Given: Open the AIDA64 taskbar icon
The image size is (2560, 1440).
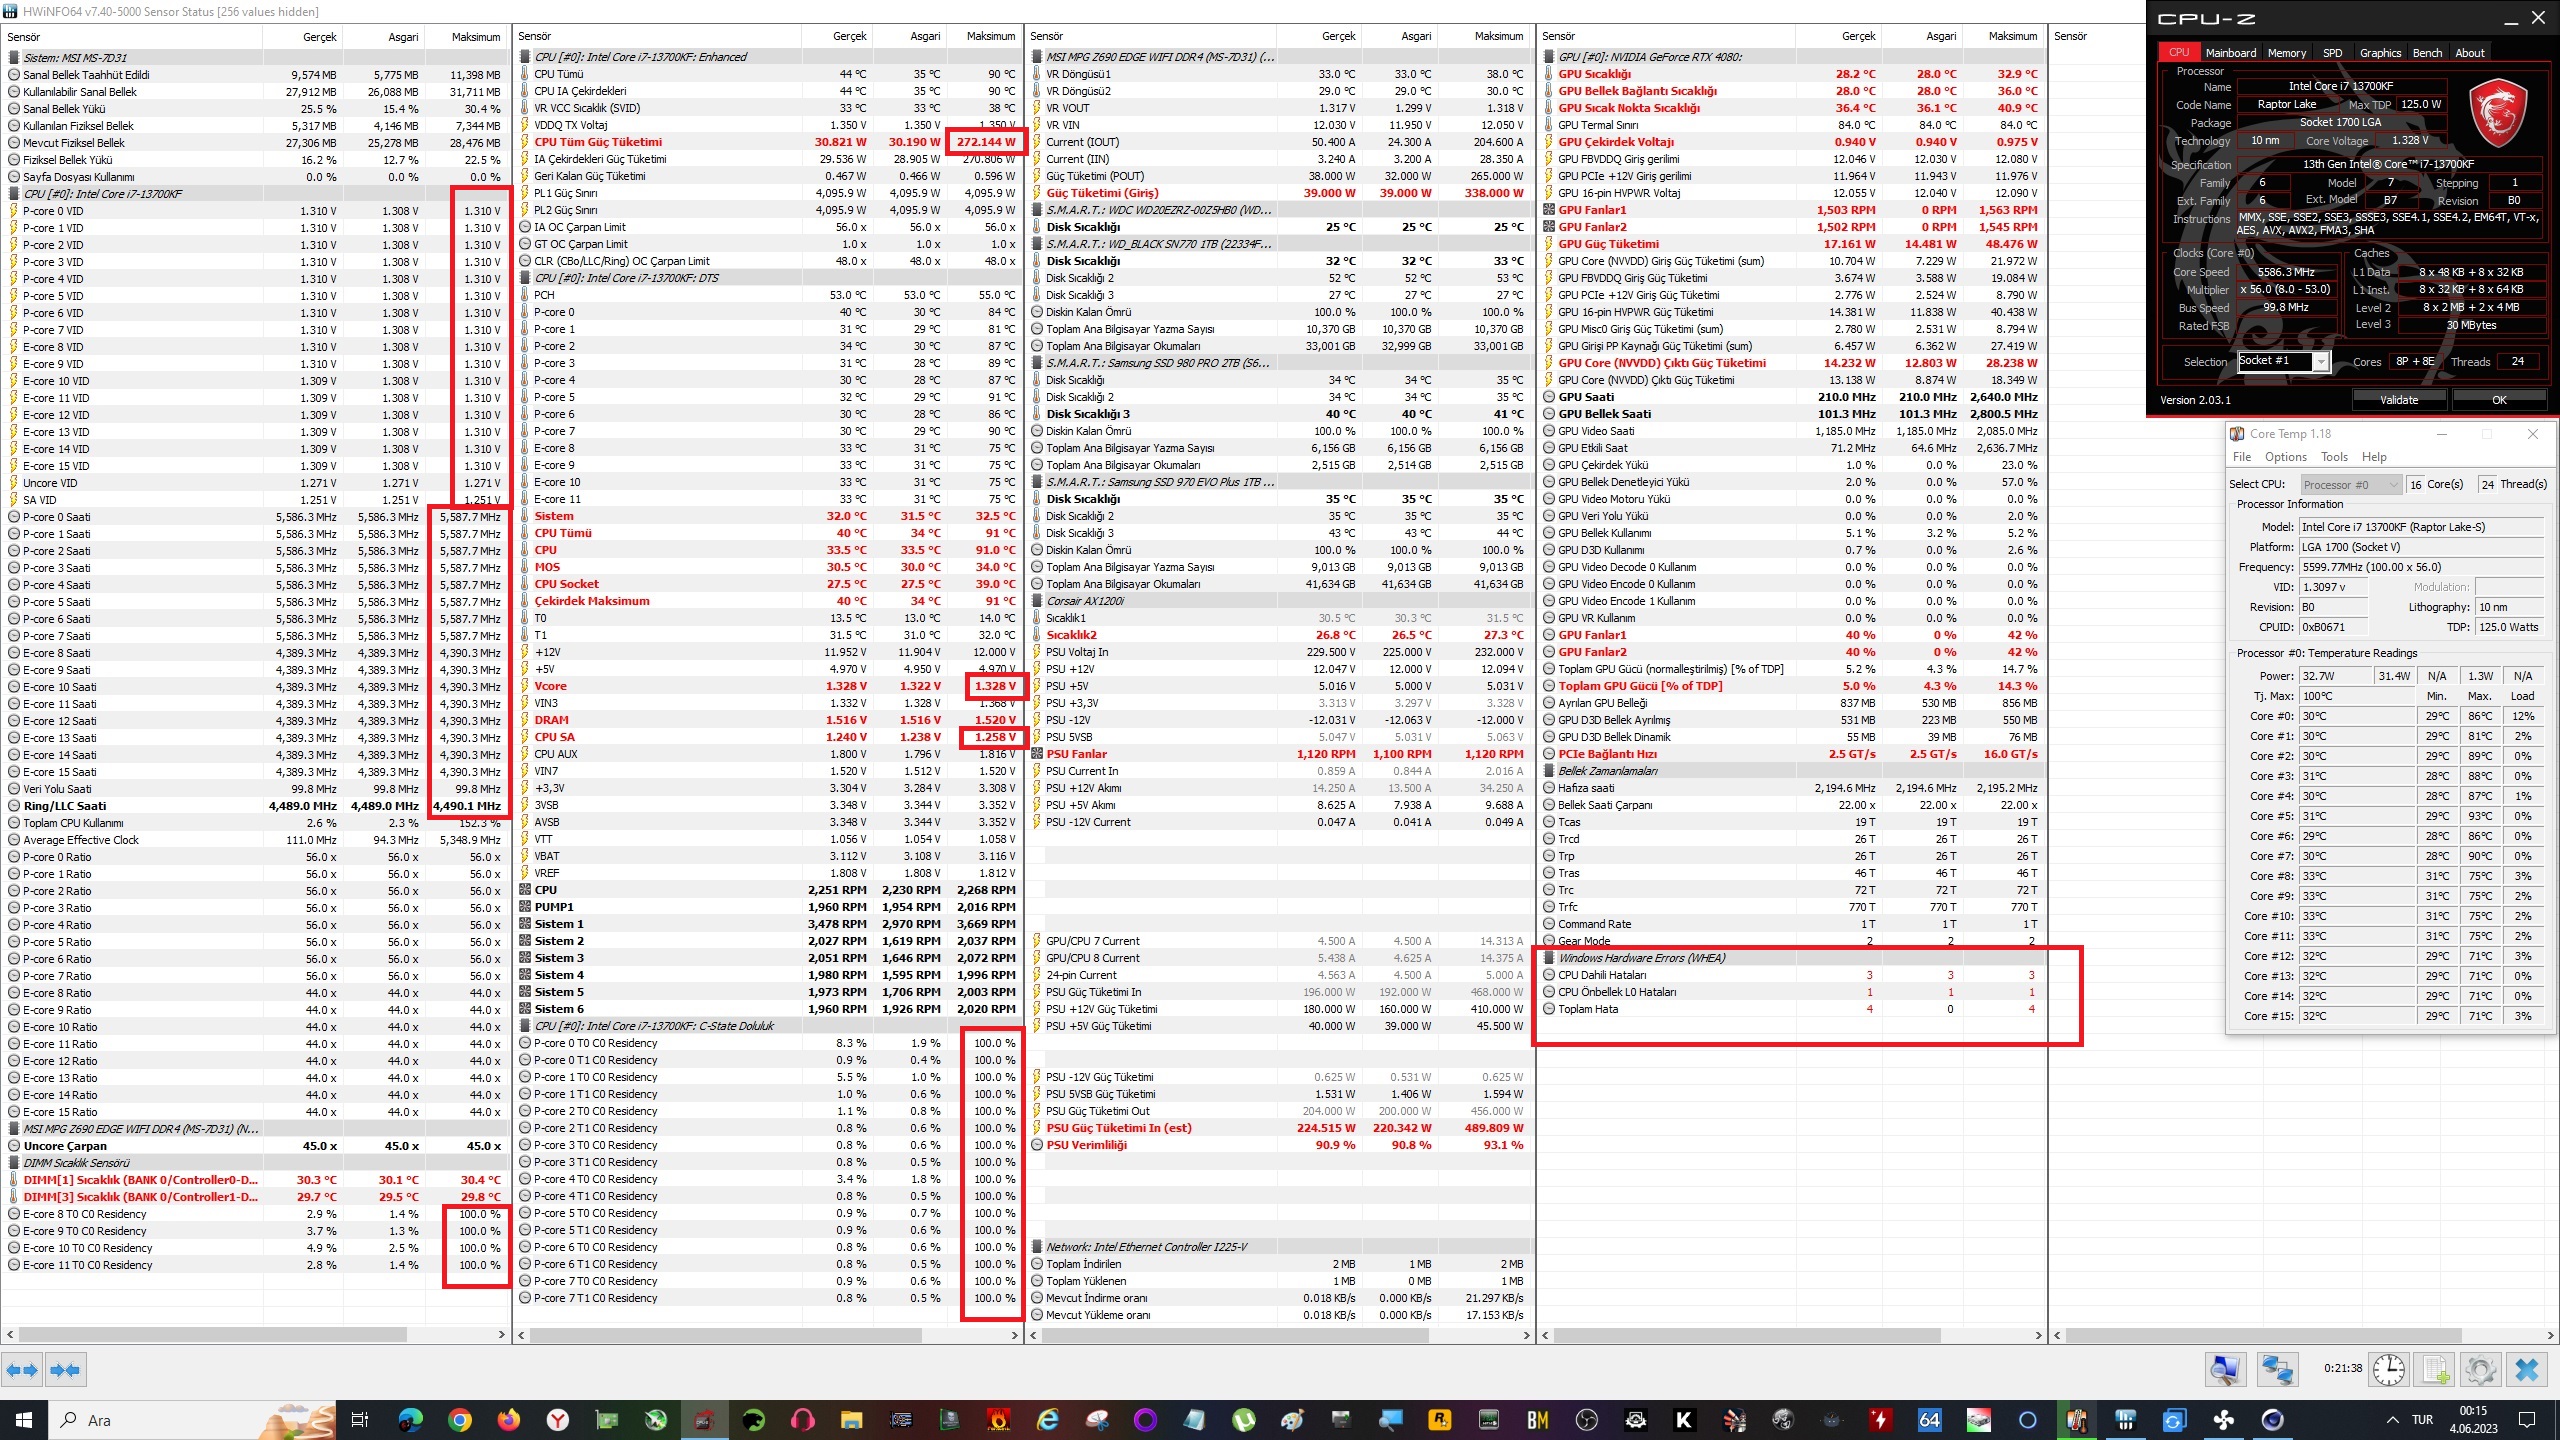Looking at the screenshot, I should tap(1929, 1420).
